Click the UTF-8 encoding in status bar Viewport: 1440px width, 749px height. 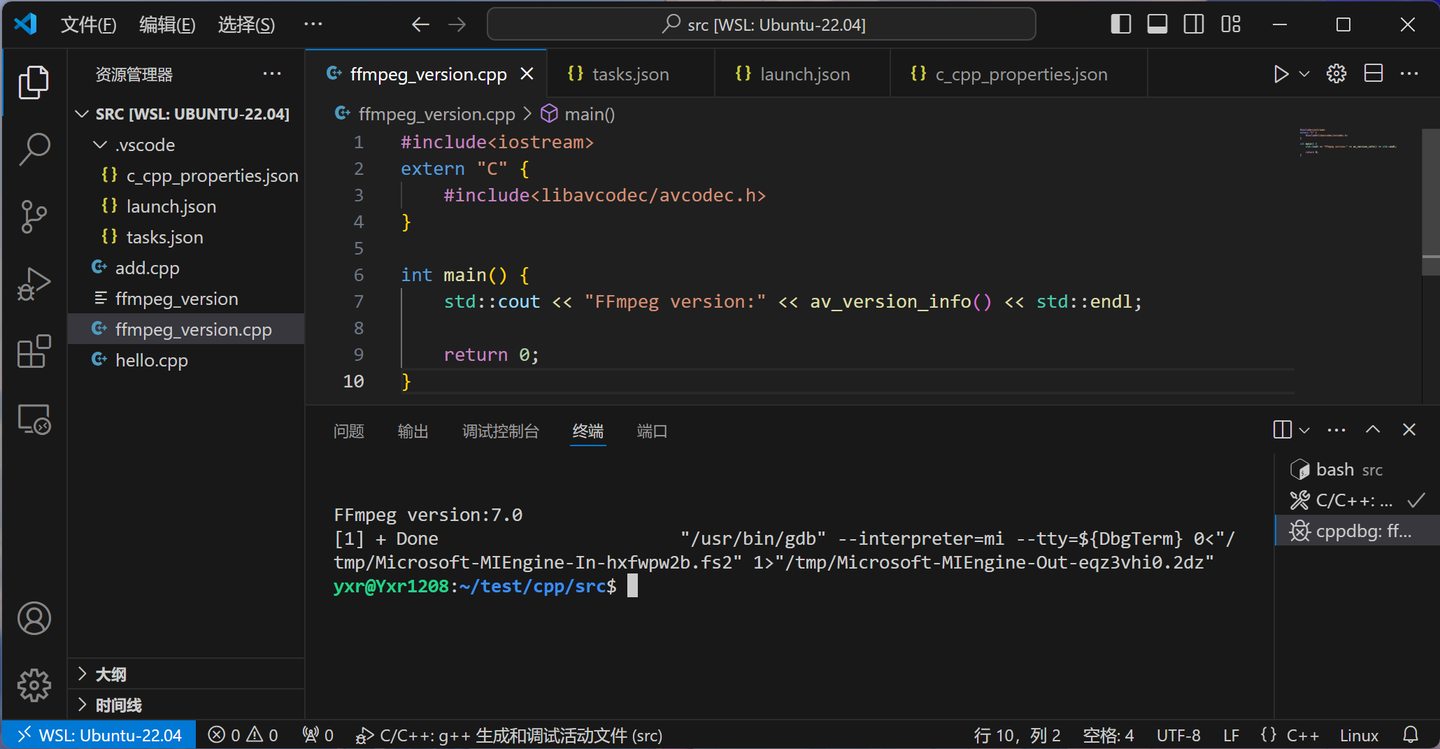click(1178, 735)
